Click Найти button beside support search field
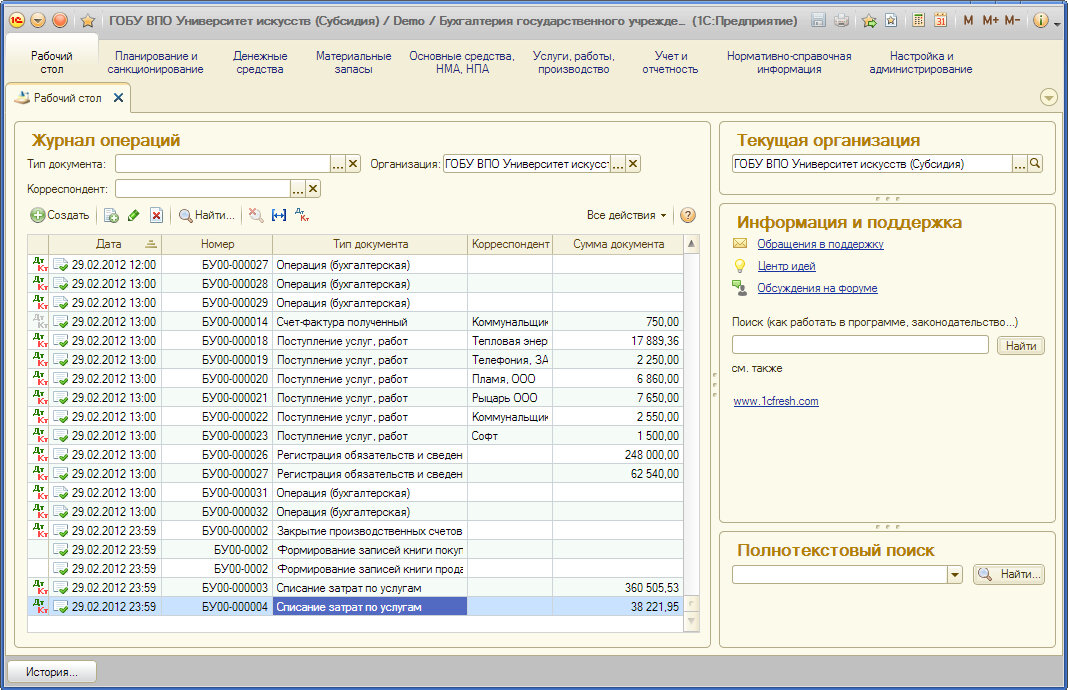Image resolution: width=1068 pixels, height=690 pixels. click(x=1020, y=346)
